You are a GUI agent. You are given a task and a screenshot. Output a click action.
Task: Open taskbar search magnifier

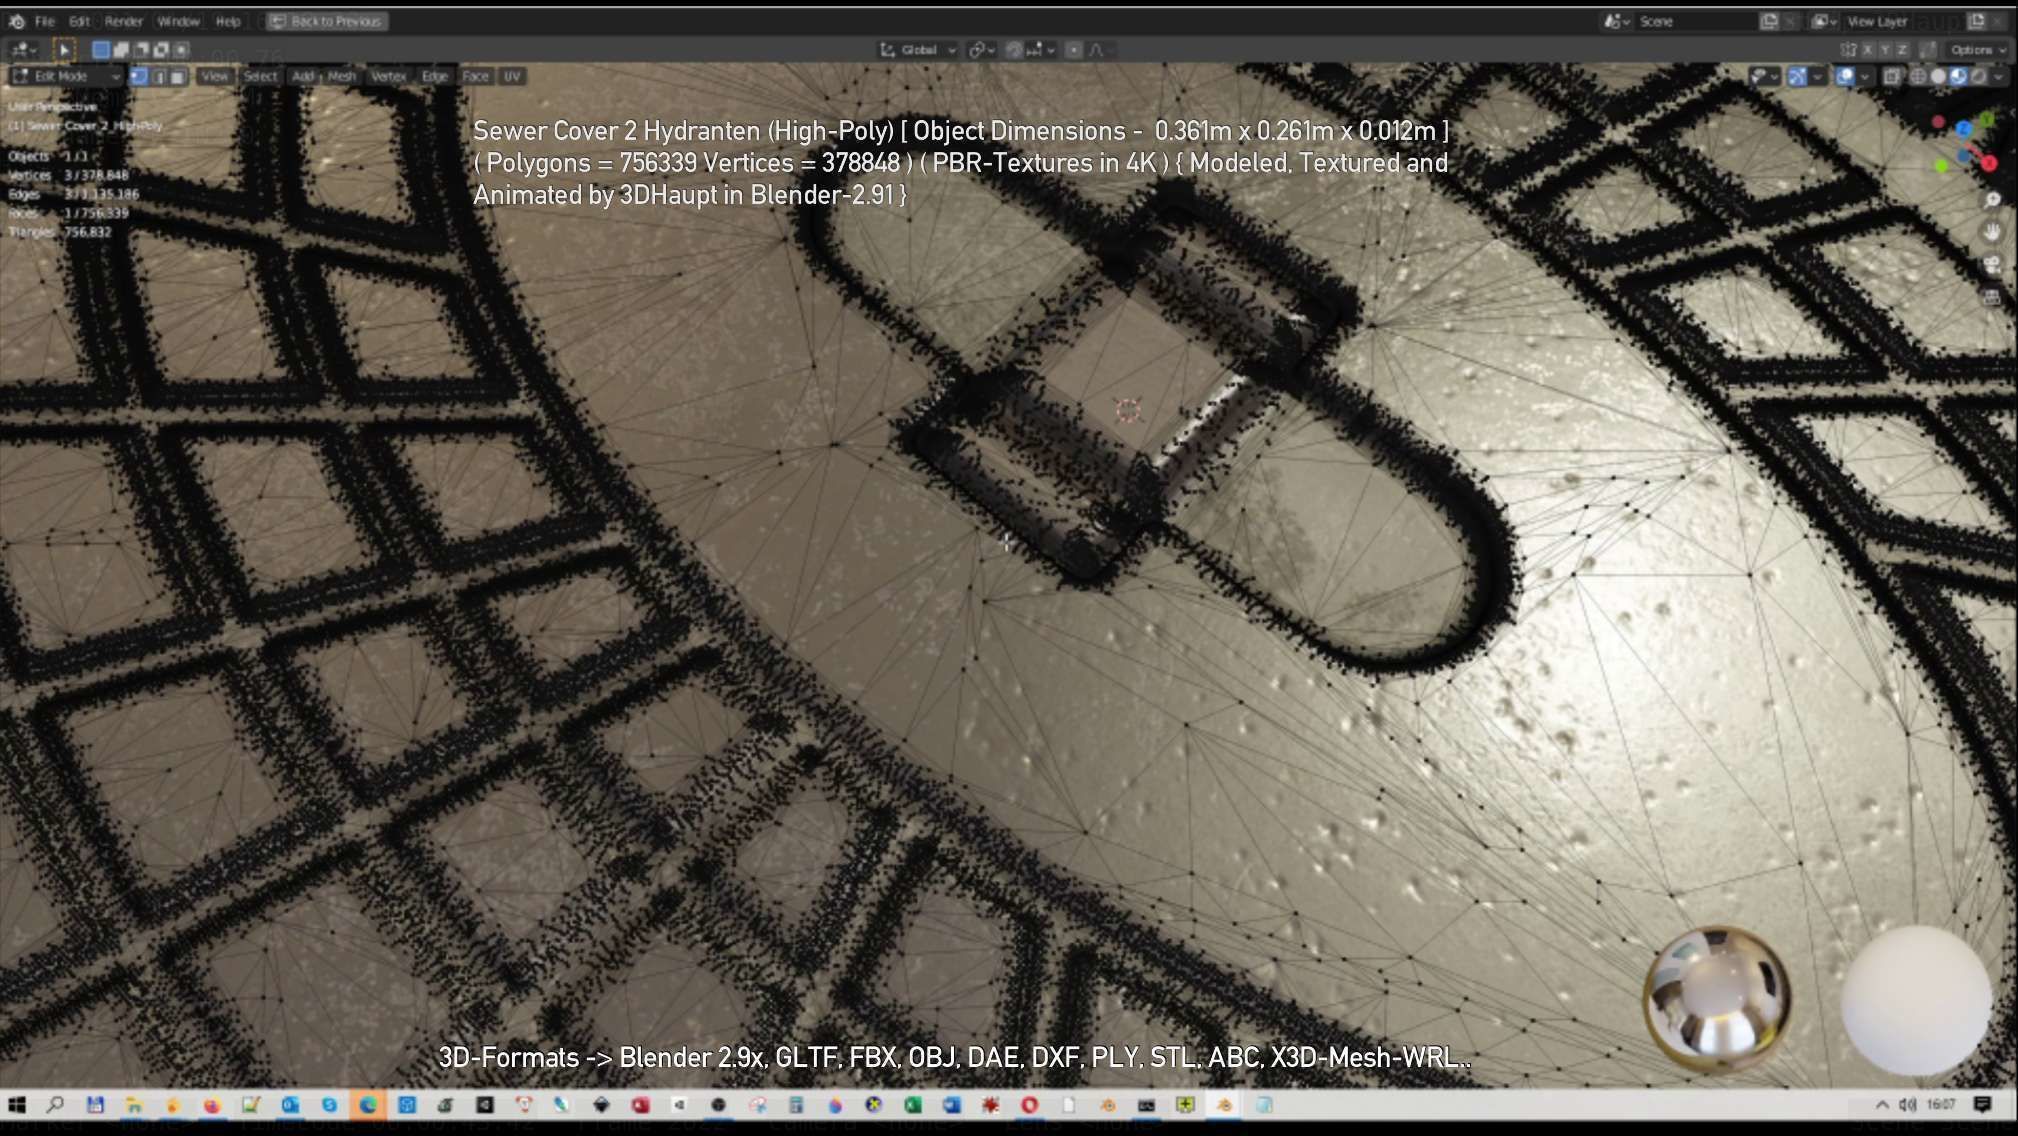click(56, 1104)
